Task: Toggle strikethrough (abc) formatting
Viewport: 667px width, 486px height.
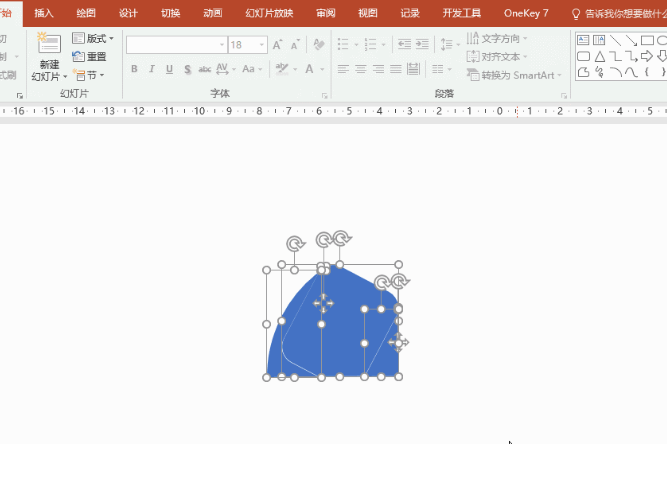Action: 205,69
